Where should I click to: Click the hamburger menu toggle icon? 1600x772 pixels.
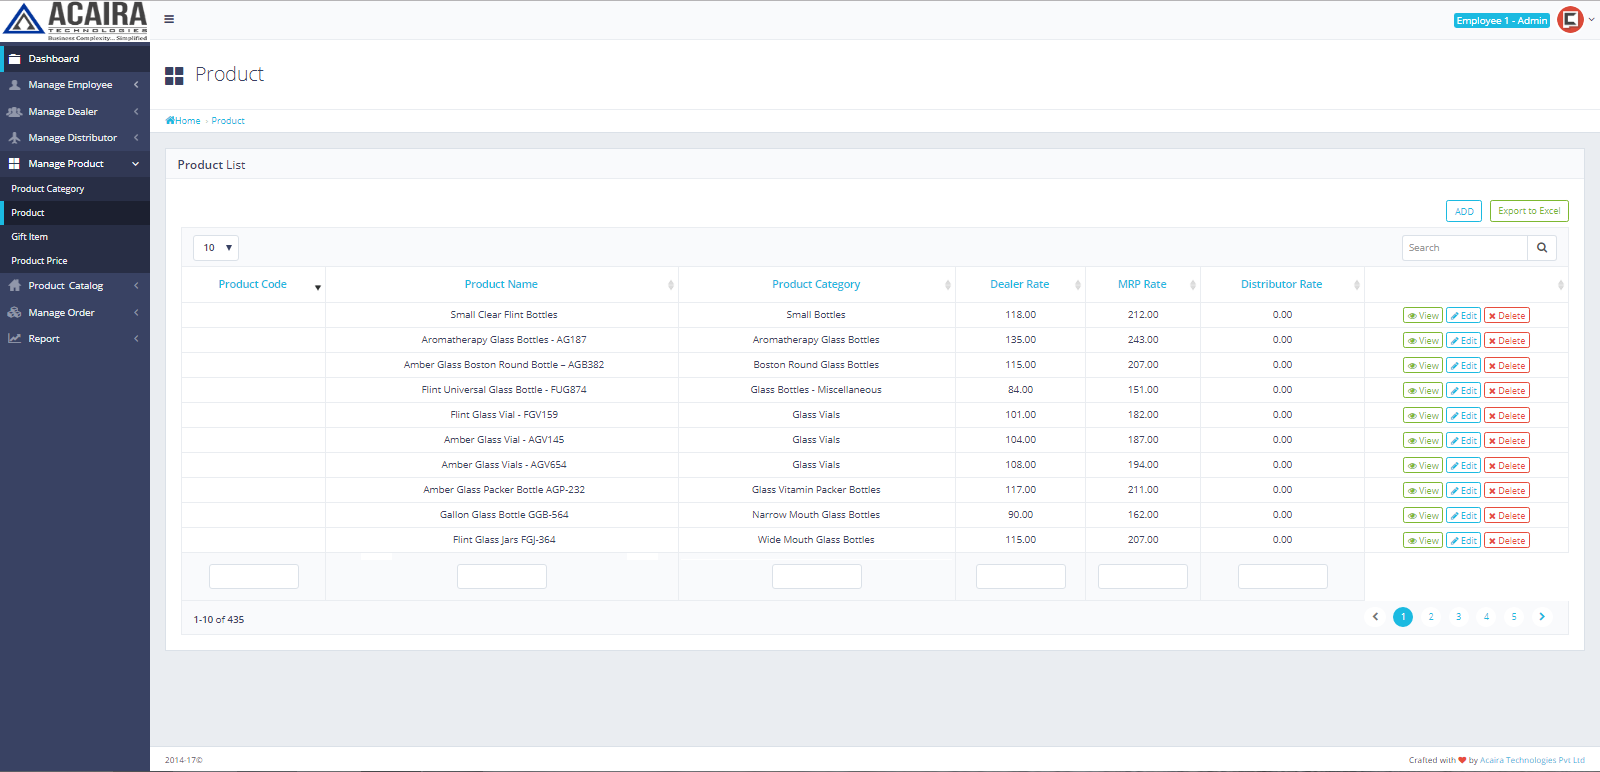click(x=169, y=19)
